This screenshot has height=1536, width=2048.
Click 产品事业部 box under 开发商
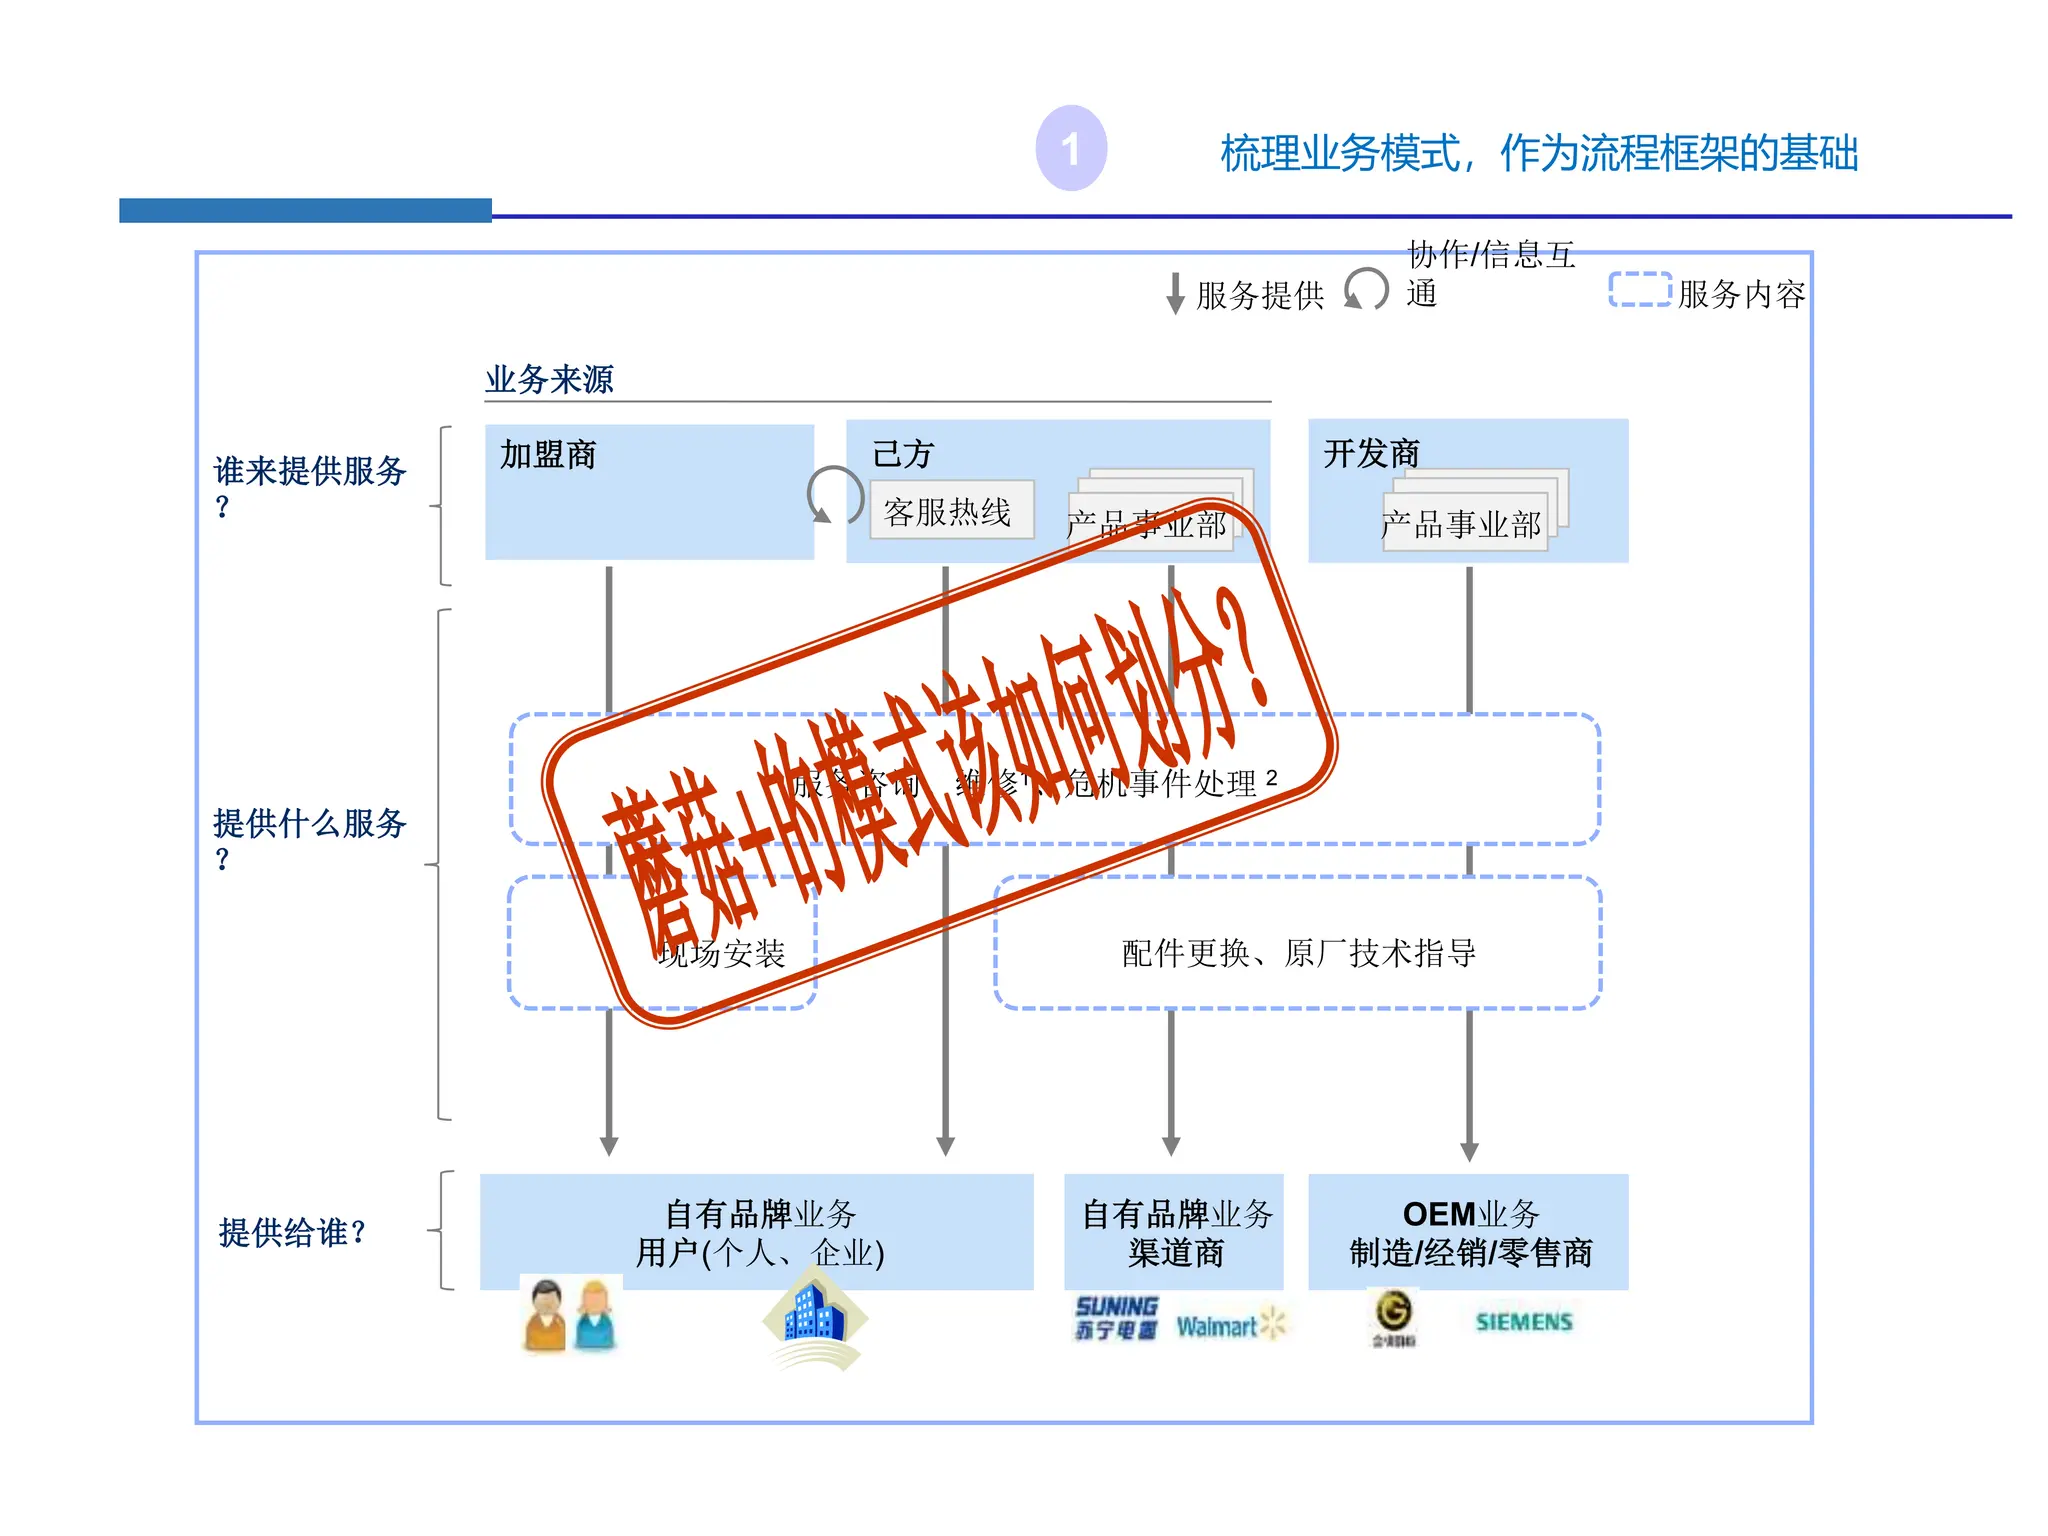(1466, 522)
